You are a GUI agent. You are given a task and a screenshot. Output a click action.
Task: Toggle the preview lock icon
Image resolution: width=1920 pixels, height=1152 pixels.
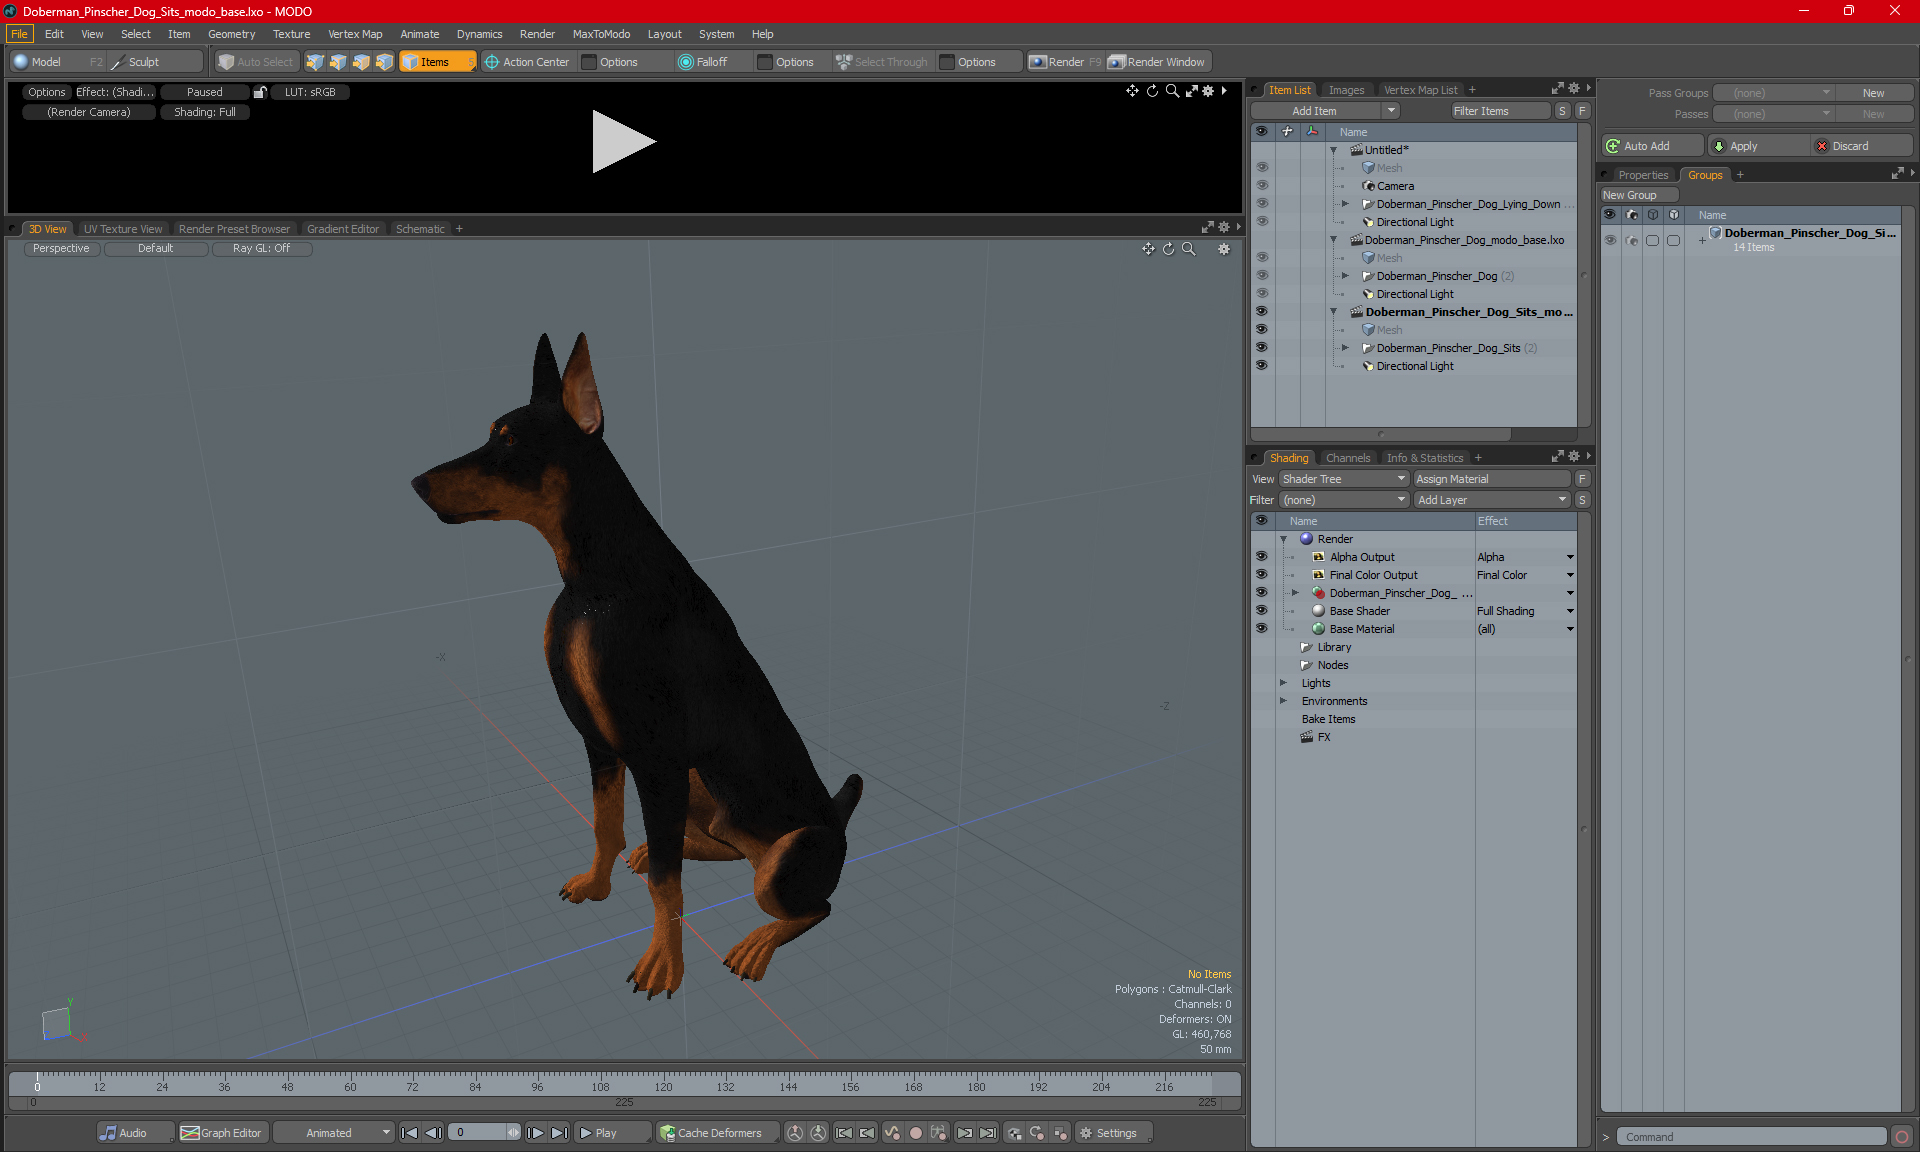point(260,92)
